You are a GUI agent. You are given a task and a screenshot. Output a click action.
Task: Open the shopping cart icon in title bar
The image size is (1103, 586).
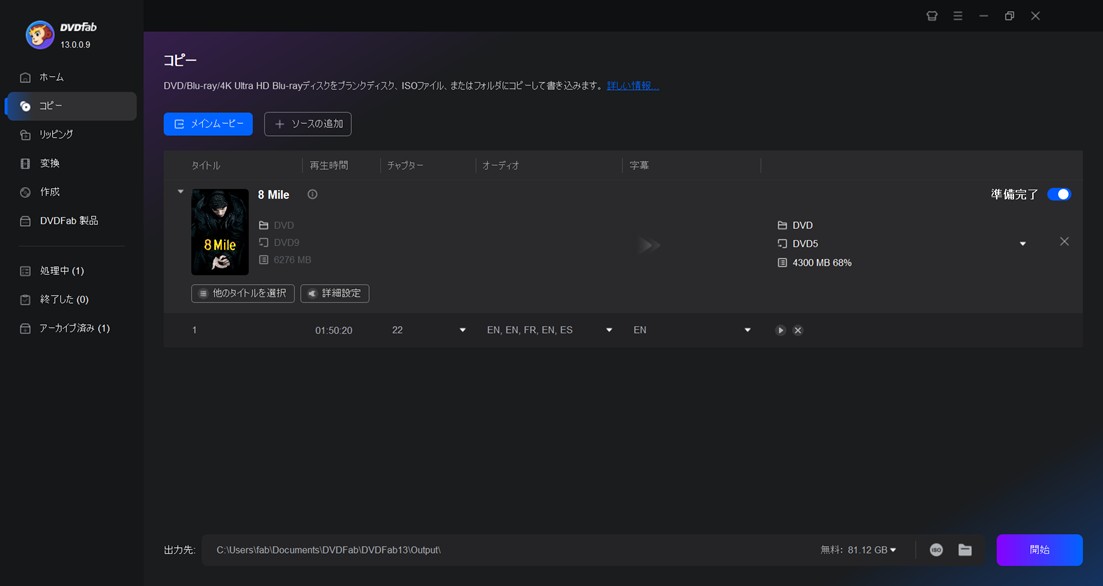(931, 16)
